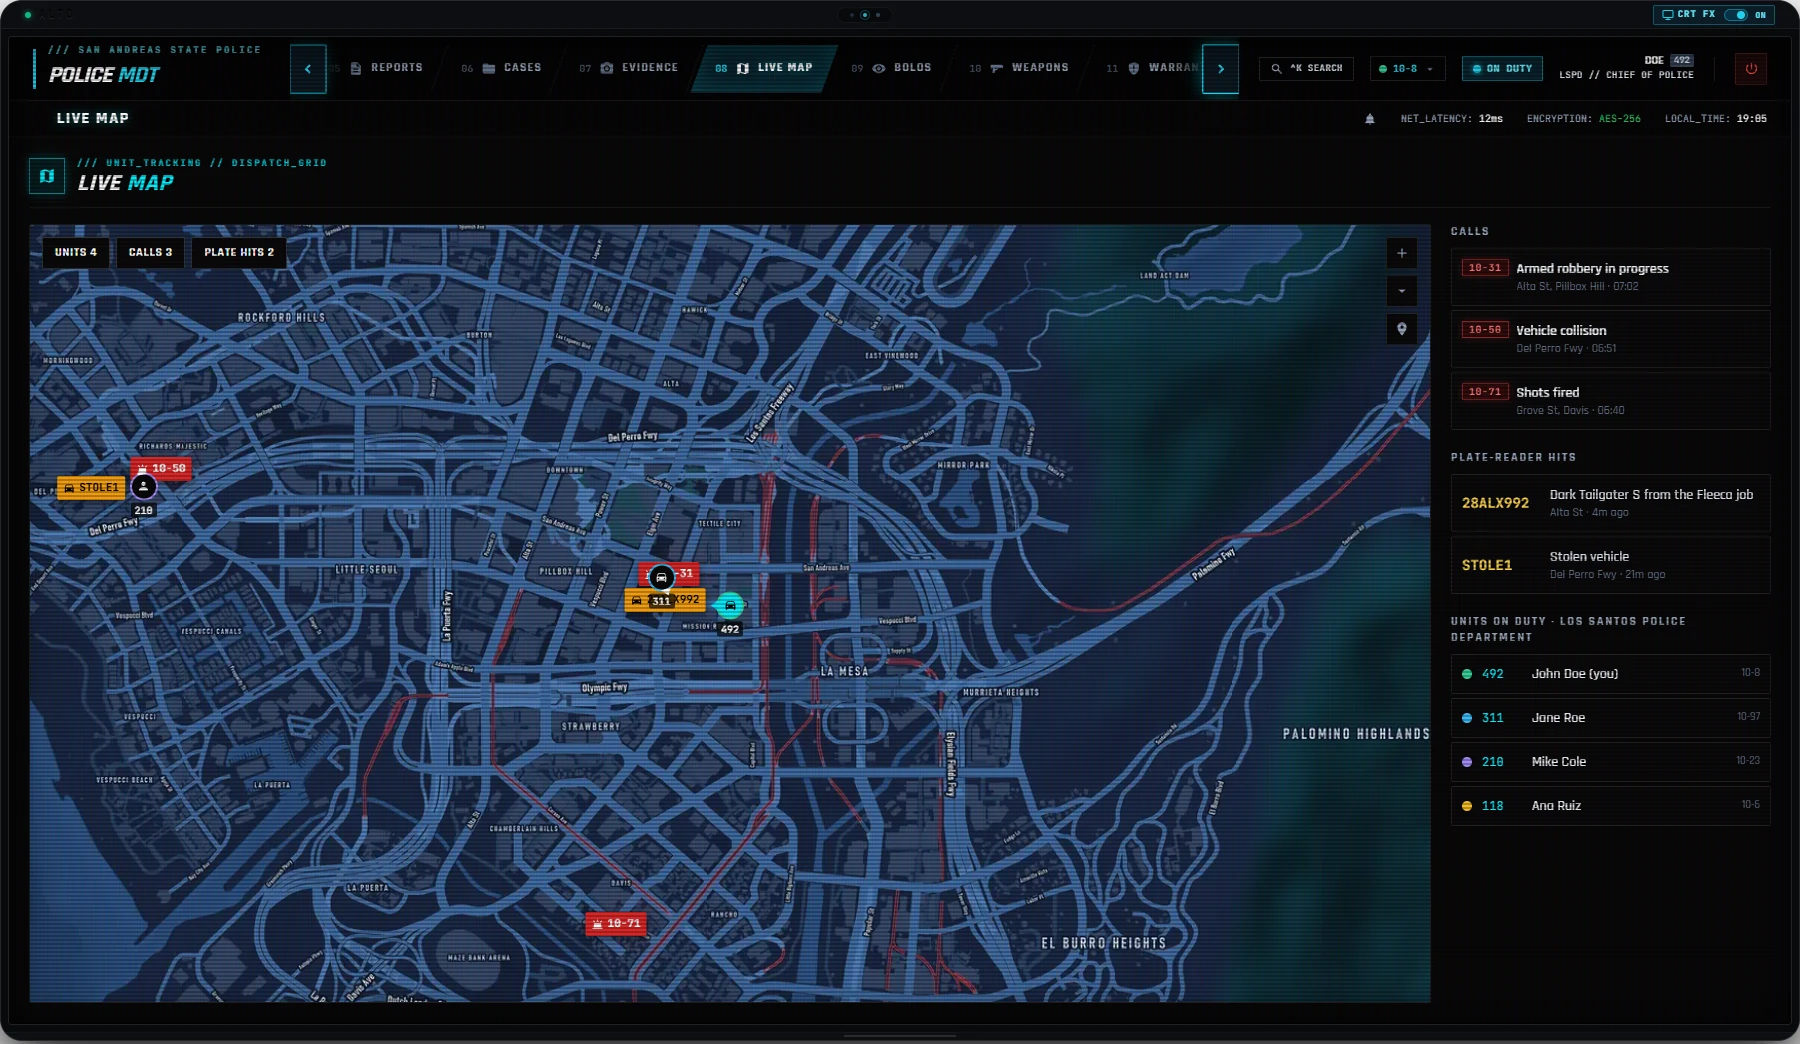
Task: Open the Reports tab
Action: (386, 68)
